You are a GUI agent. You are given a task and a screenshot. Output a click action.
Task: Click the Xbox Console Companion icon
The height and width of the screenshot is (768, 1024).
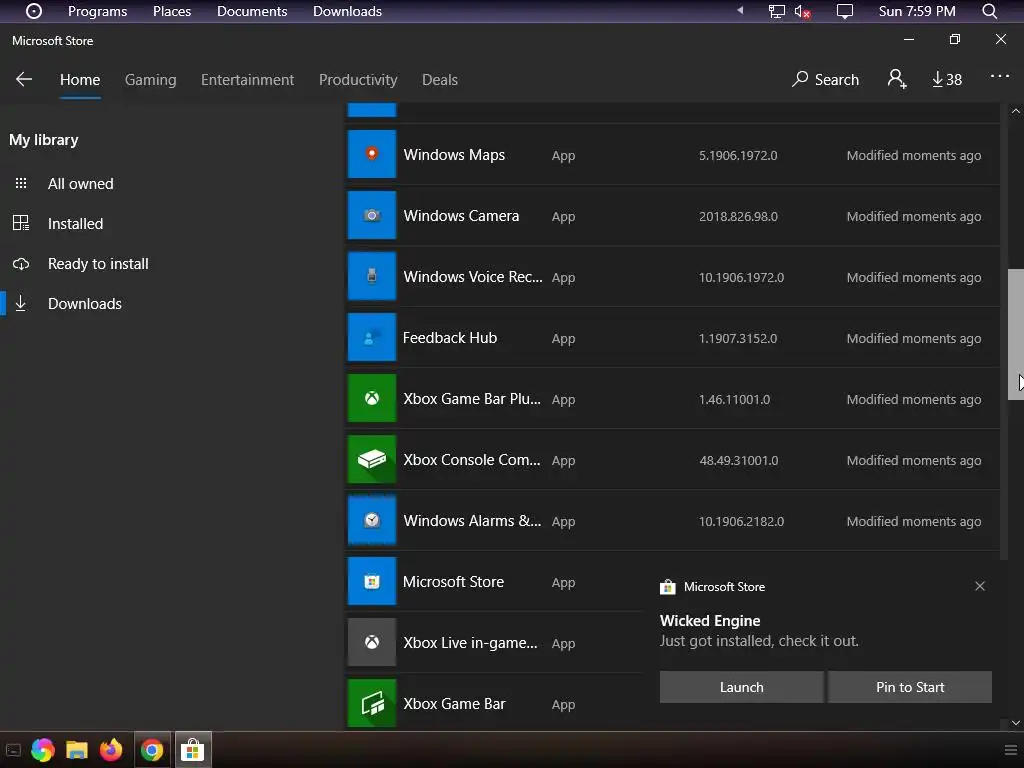click(372, 459)
